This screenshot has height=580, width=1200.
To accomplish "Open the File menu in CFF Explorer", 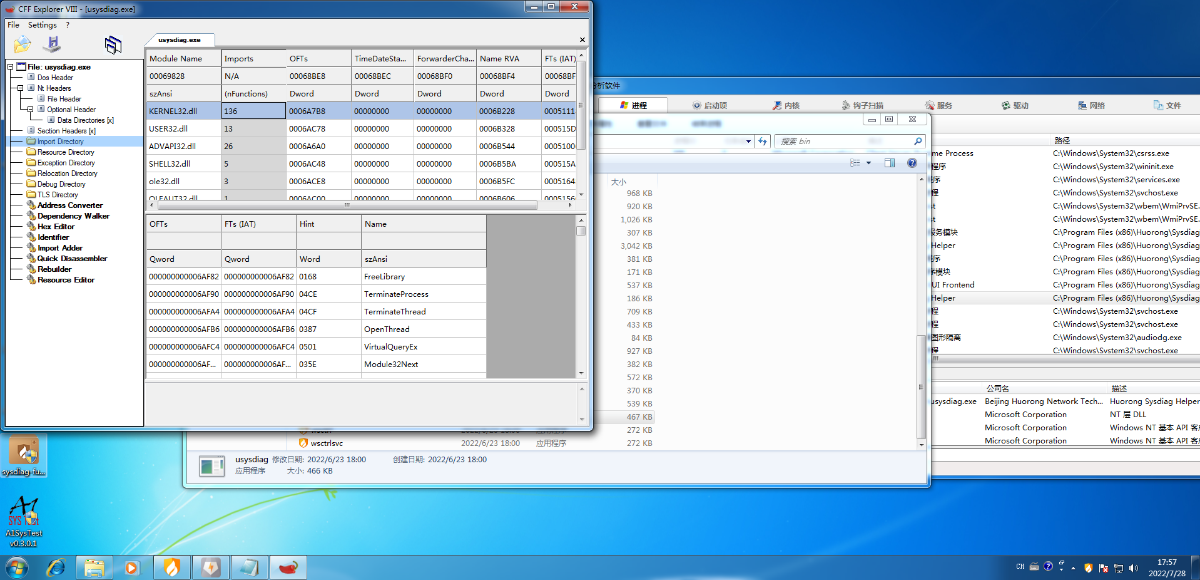I will (13, 25).
